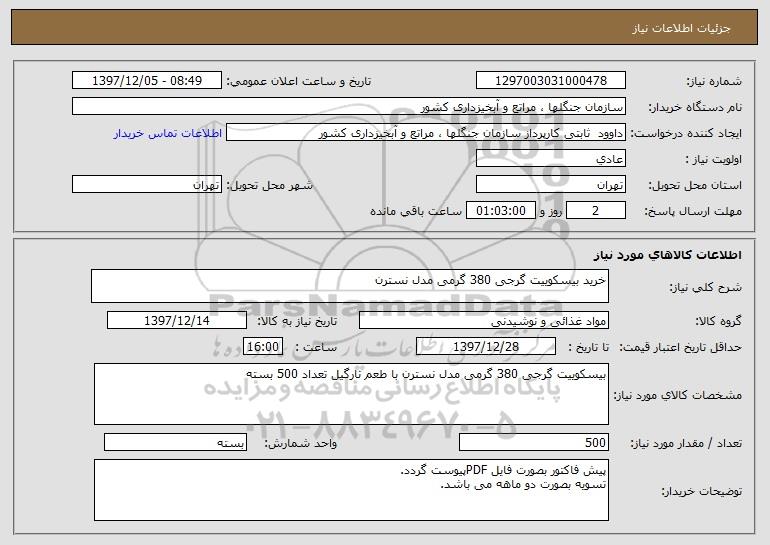
Task: Click the time field showing 16:00
Action: (263, 346)
